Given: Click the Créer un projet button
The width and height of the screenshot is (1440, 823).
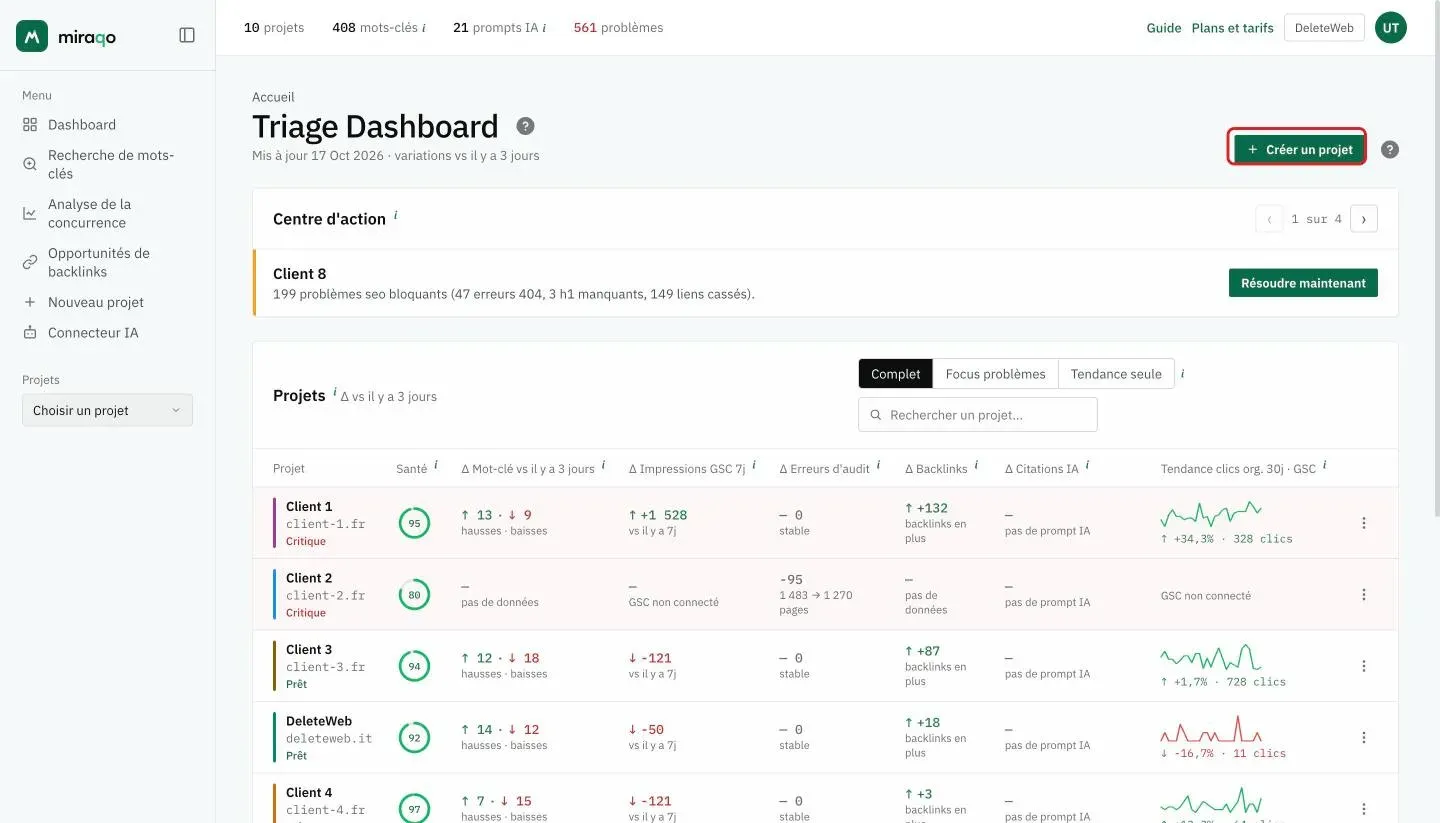Looking at the screenshot, I should [1300, 150].
